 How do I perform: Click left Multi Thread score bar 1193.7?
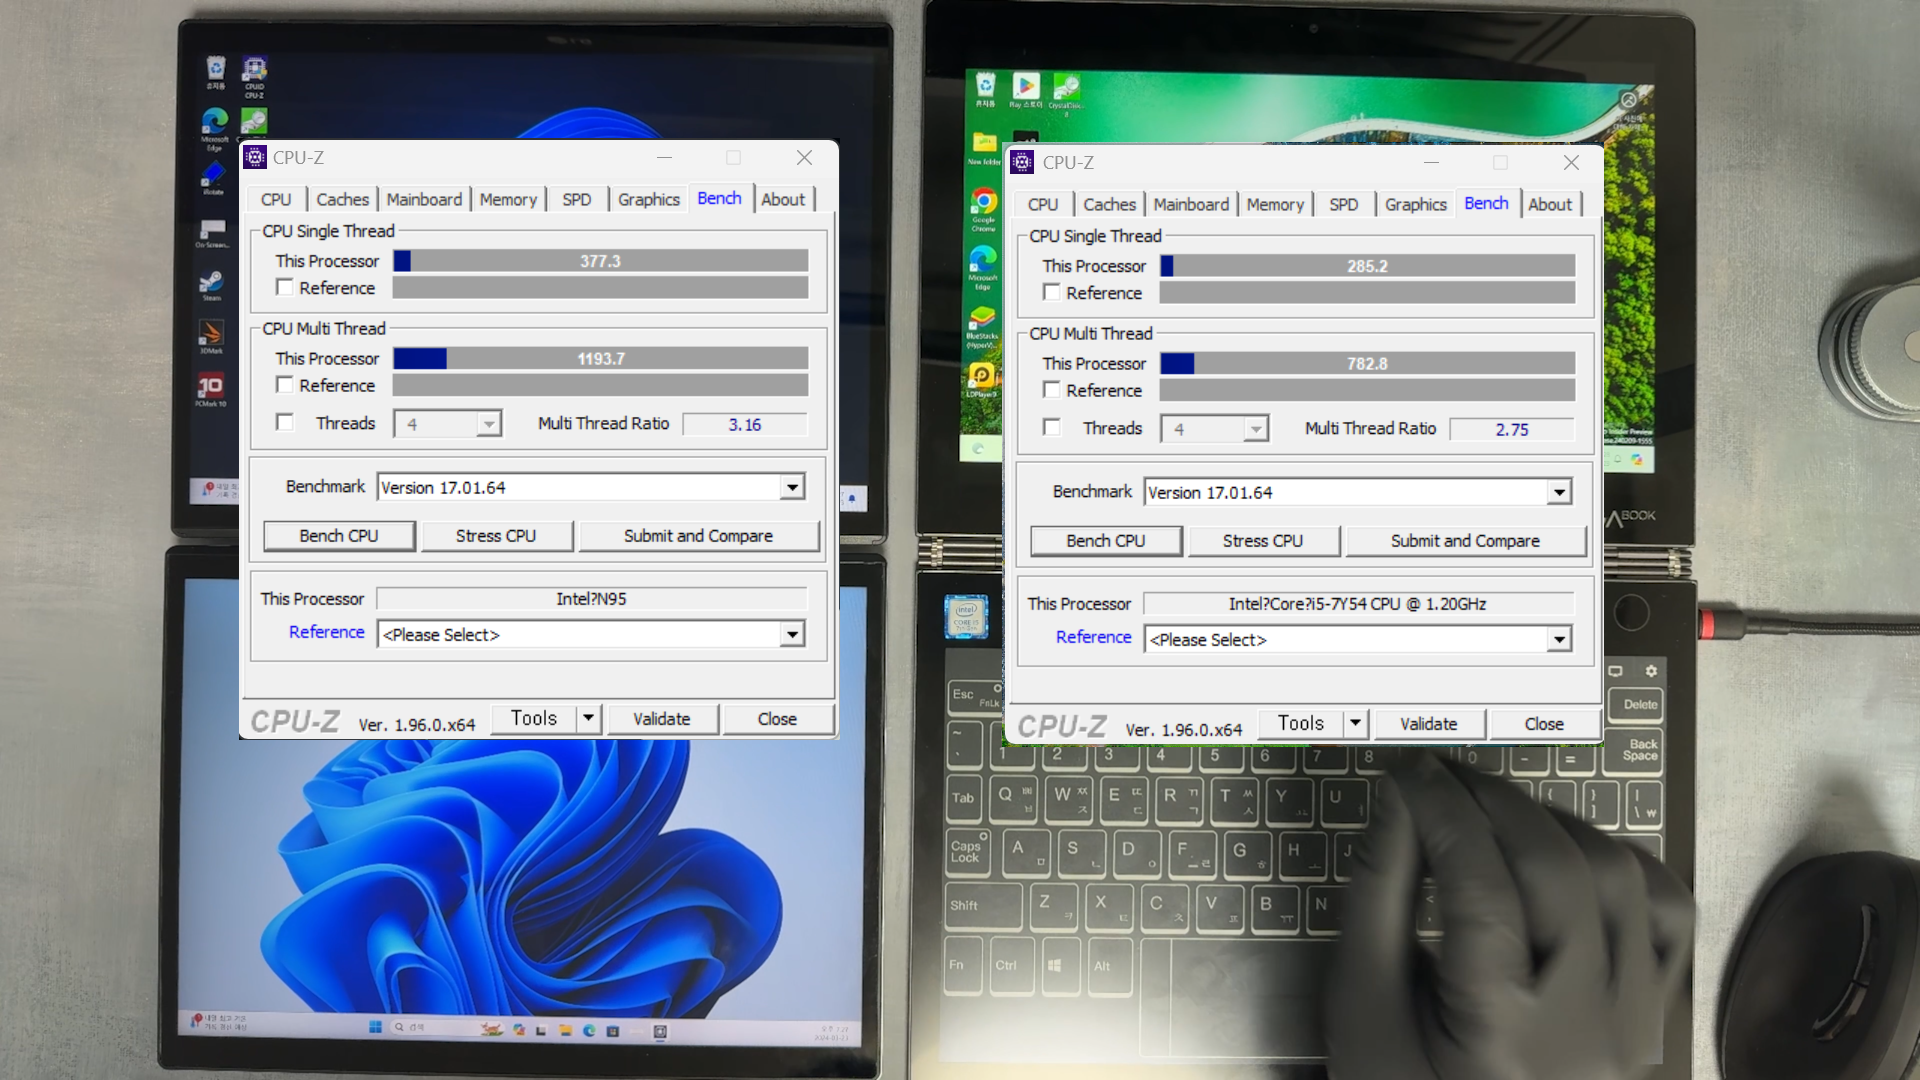pyautogui.click(x=600, y=359)
